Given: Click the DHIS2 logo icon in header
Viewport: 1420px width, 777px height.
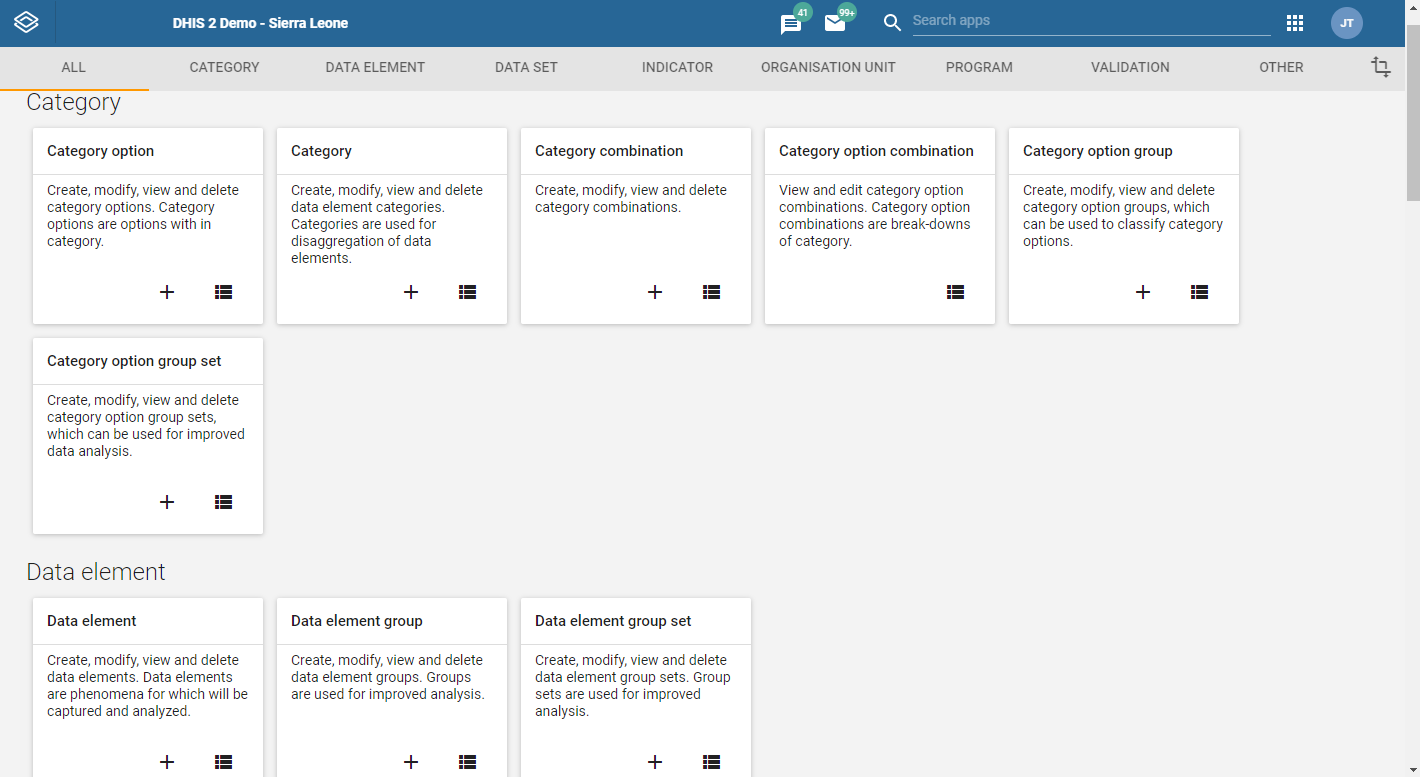Looking at the screenshot, I should tap(26, 22).
